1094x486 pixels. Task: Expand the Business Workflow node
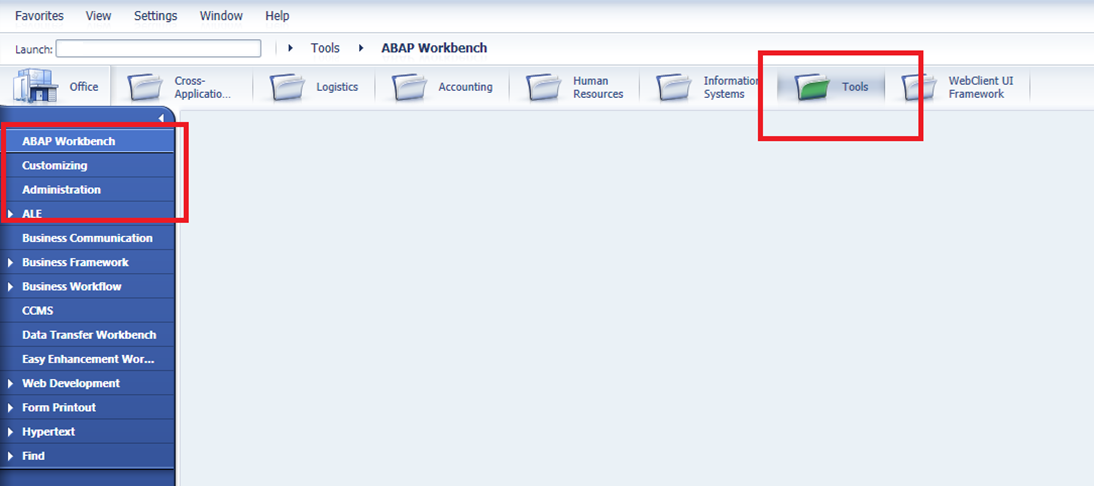click(x=10, y=287)
